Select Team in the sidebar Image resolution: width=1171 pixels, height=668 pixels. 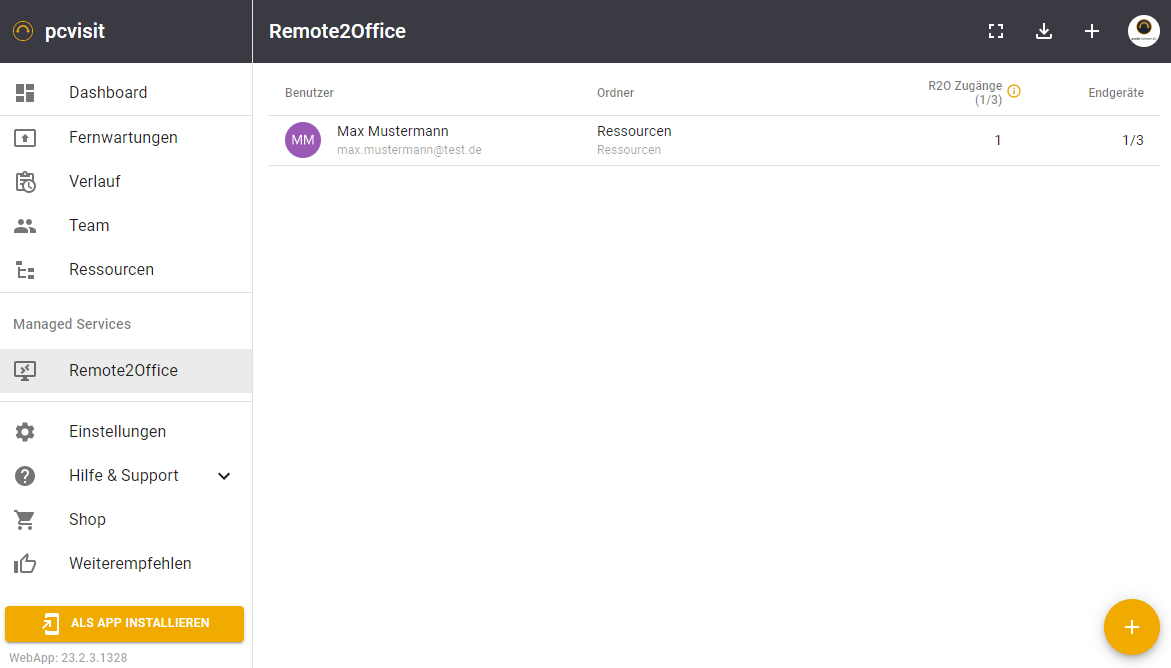pyautogui.click(x=89, y=226)
